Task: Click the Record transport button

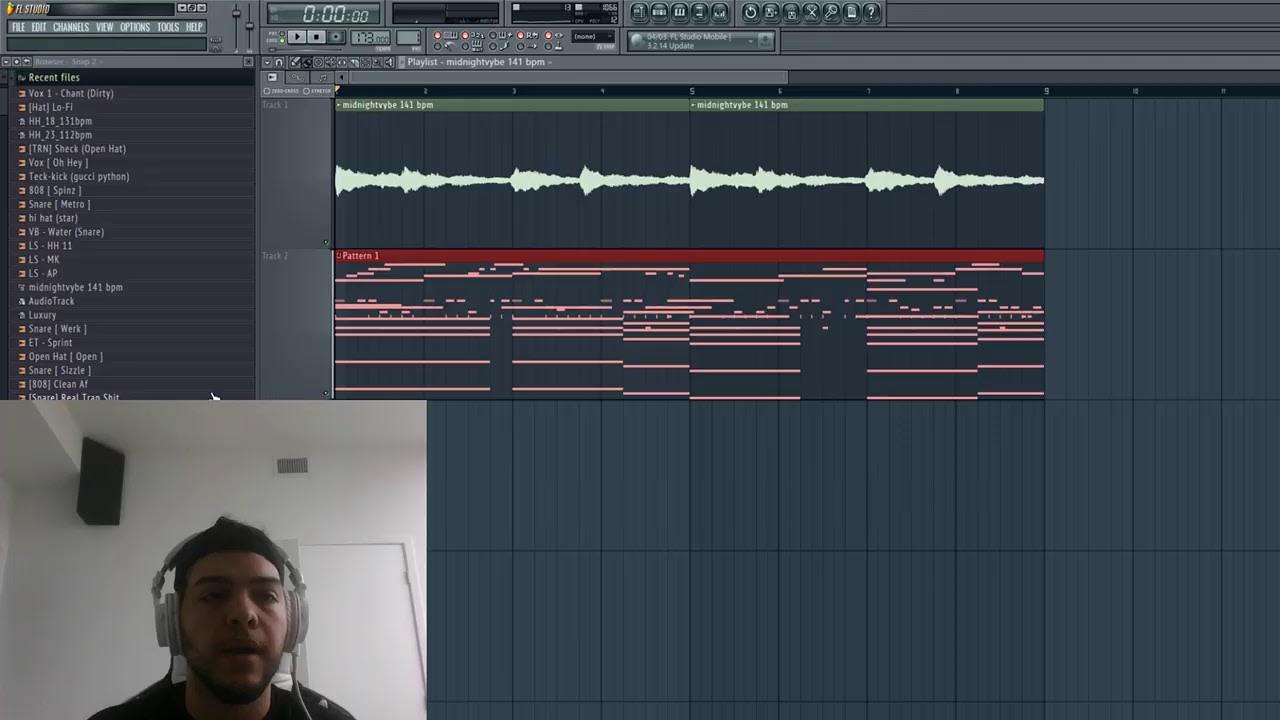Action: tap(336, 37)
